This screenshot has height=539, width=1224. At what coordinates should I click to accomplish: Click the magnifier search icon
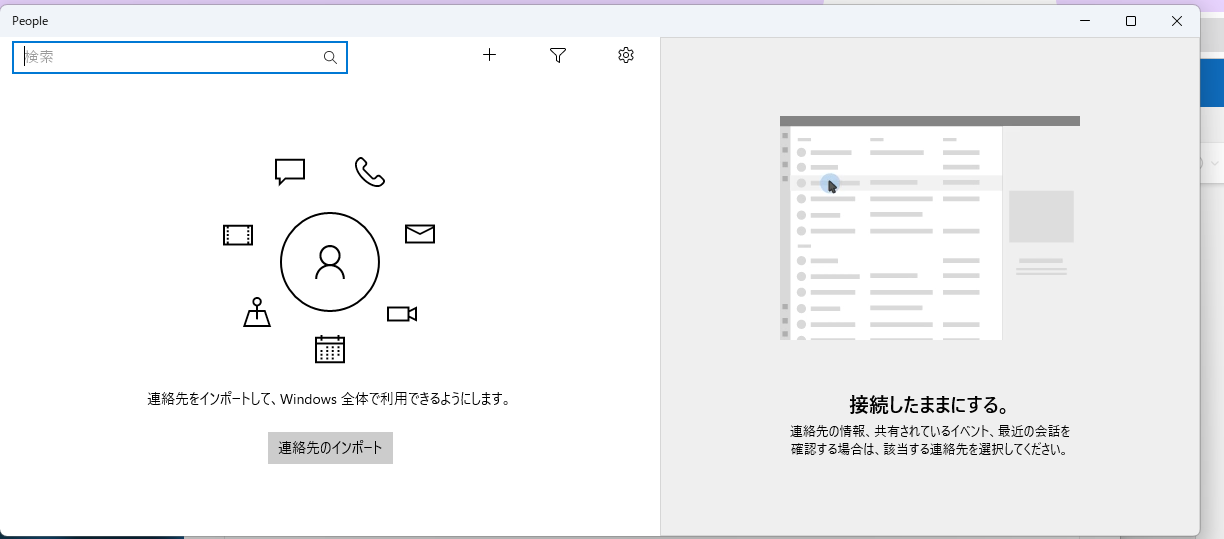[x=330, y=57]
